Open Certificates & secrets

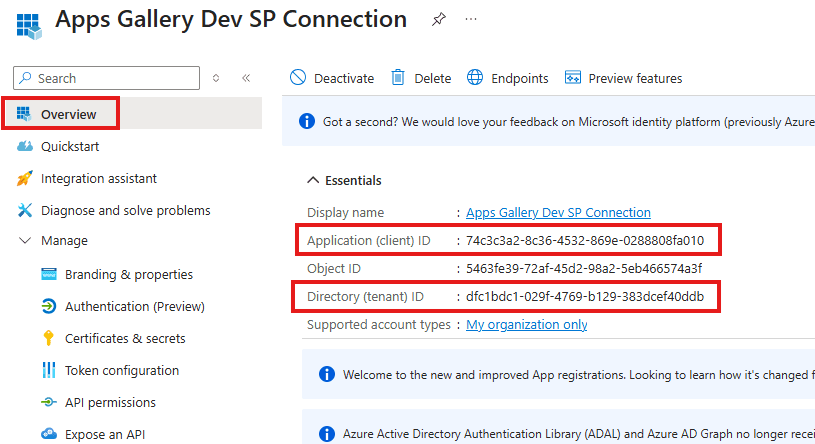point(125,338)
